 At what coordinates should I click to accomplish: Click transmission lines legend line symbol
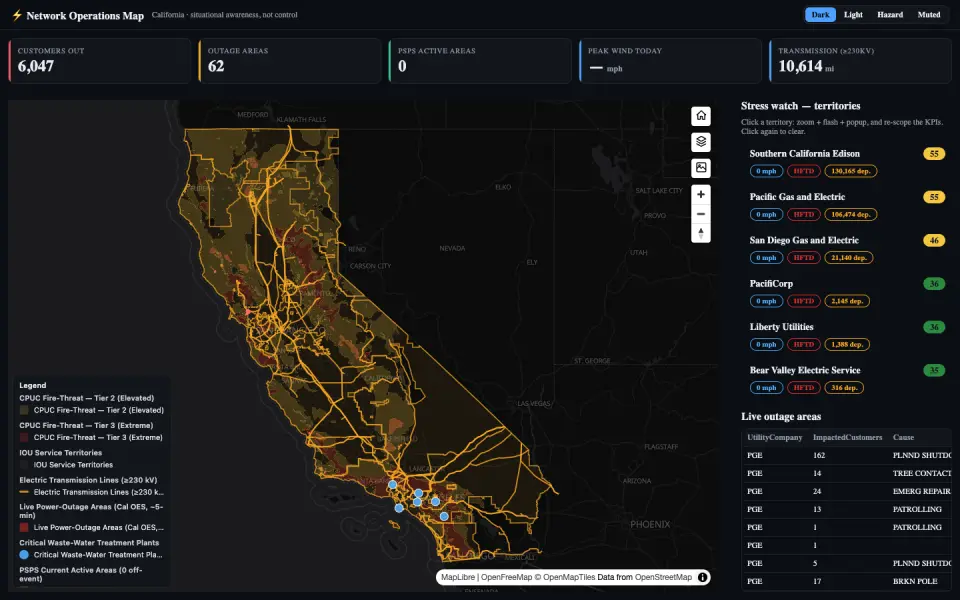click(x=24, y=492)
